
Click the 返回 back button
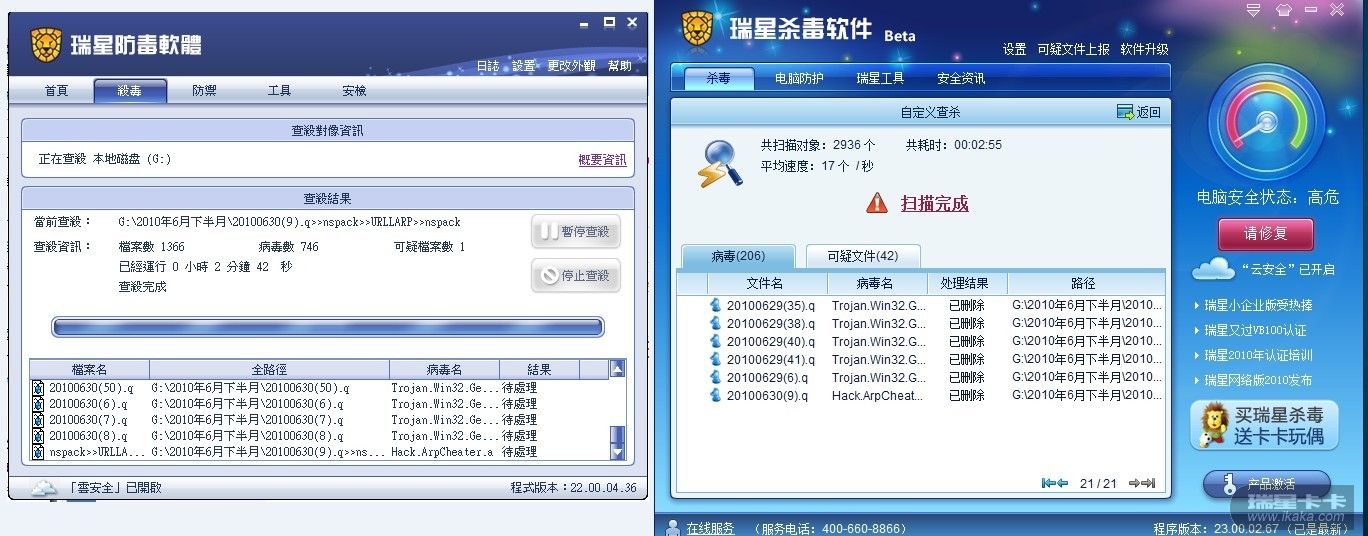coord(1138,112)
